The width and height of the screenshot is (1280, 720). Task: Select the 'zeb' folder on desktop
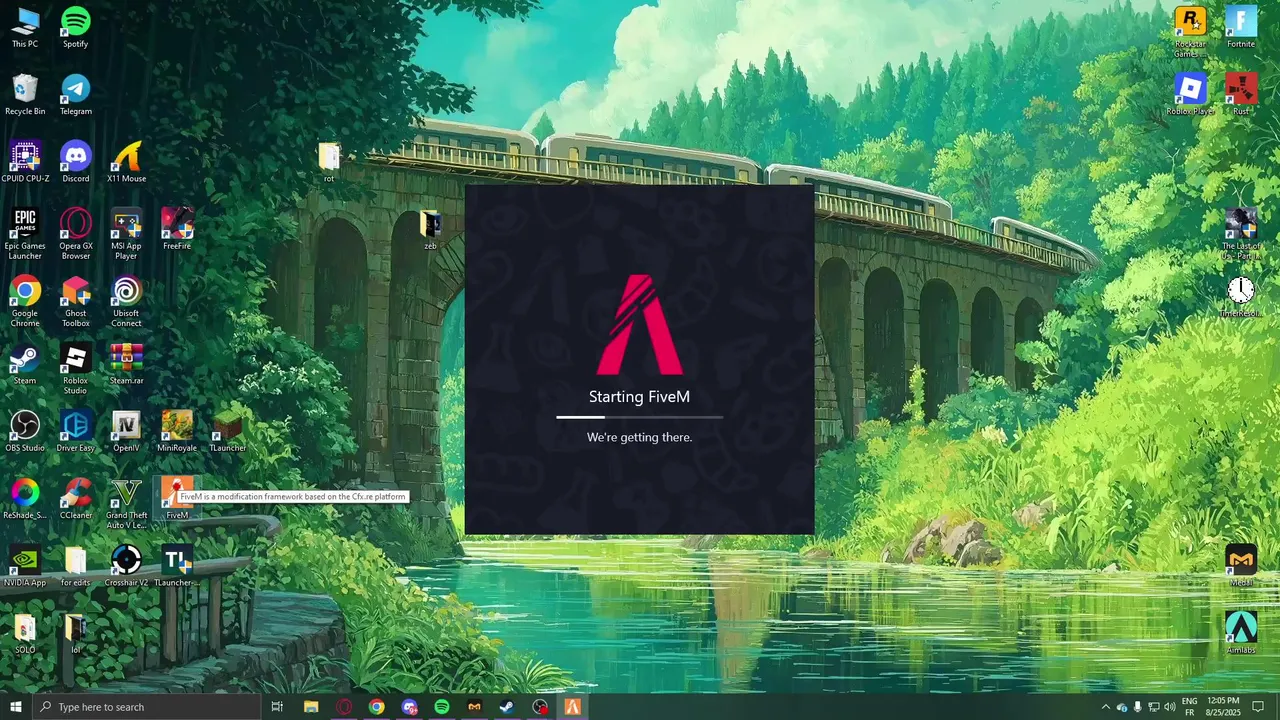[430, 229]
